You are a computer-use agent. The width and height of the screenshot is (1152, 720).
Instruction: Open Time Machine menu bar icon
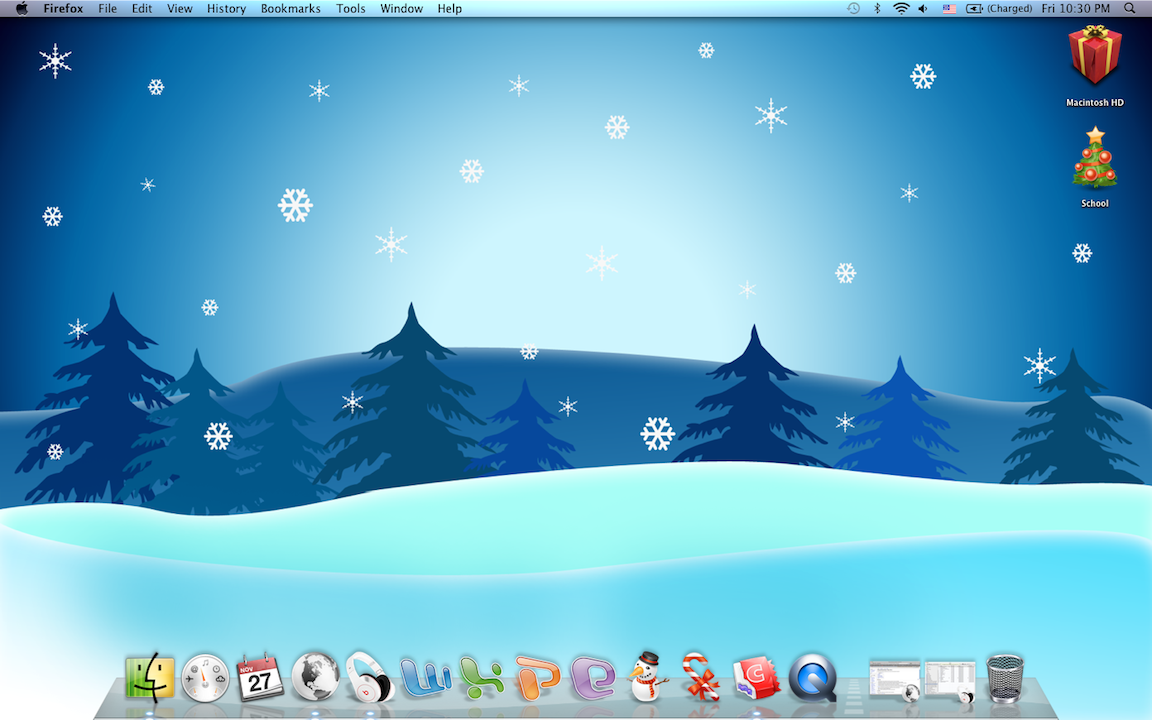point(853,9)
